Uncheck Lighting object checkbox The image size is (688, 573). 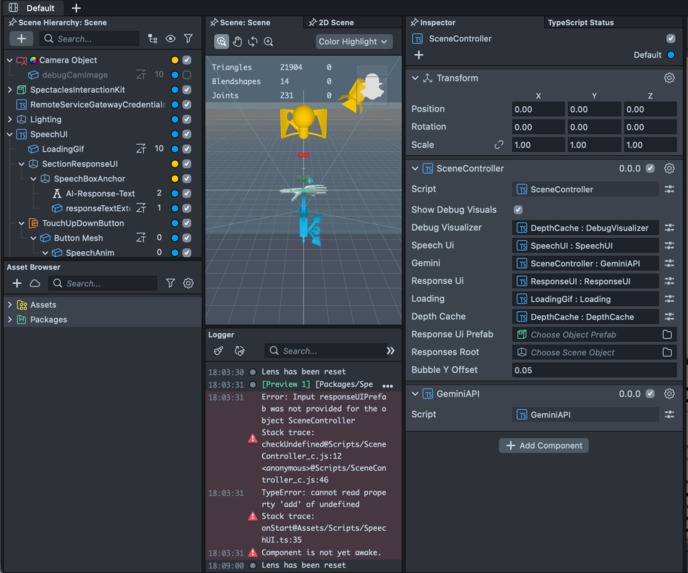(187, 119)
